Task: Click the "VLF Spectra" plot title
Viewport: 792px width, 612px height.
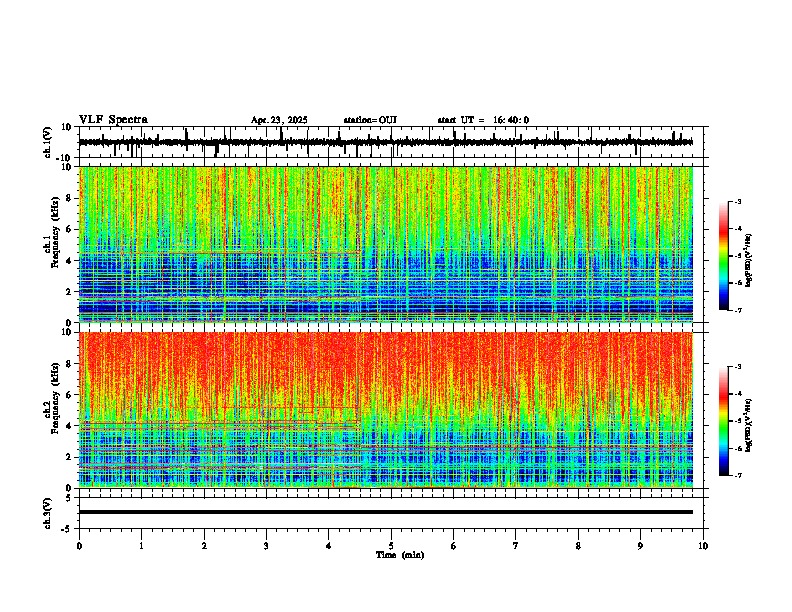Action: point(113,119)
